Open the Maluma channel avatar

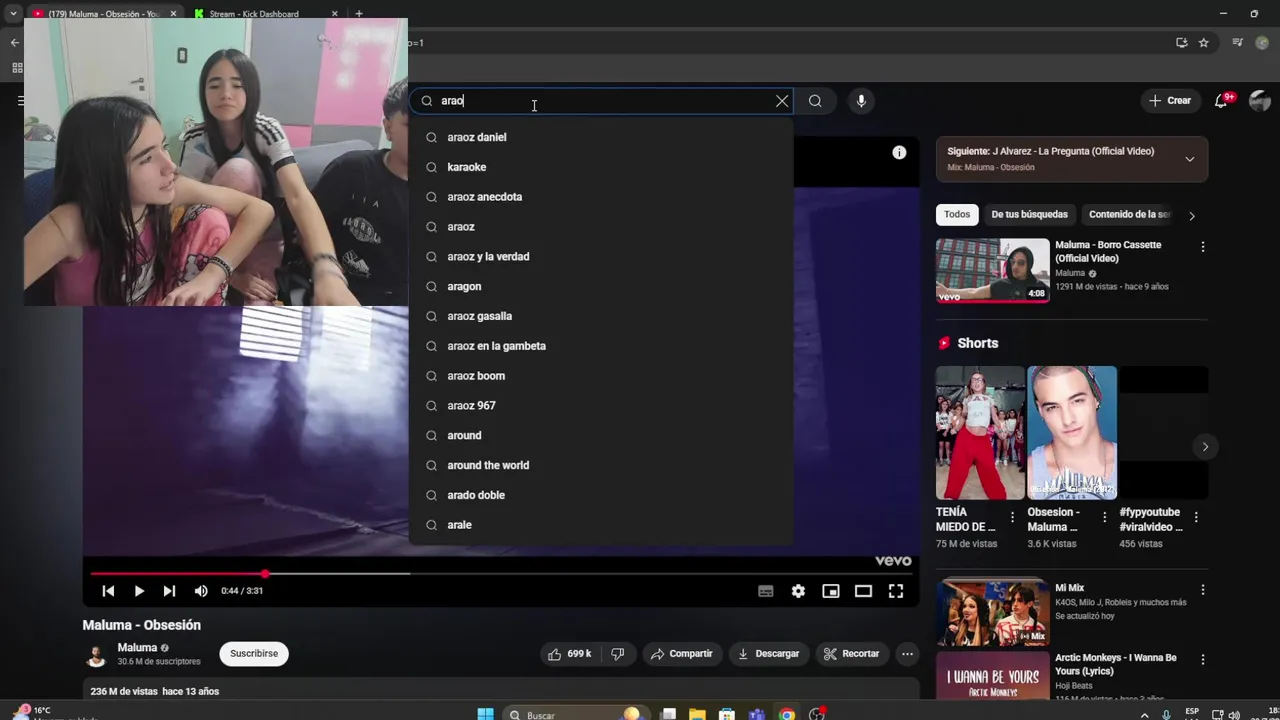click(96, 655)
